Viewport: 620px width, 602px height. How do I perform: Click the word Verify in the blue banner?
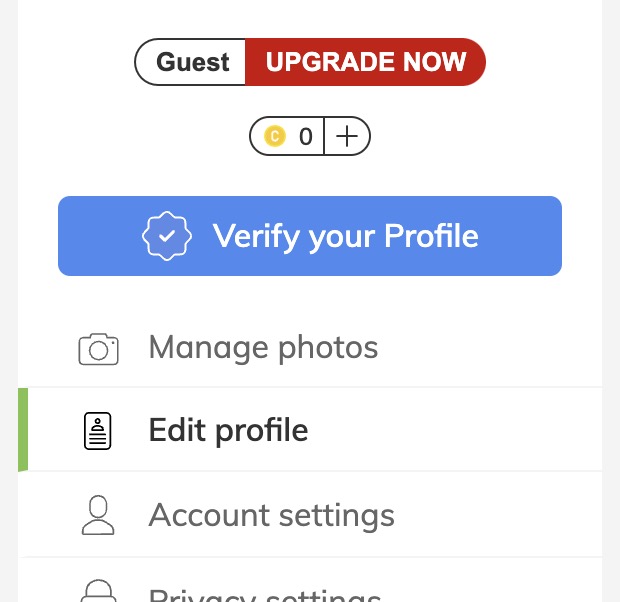[x=256, y=236]
